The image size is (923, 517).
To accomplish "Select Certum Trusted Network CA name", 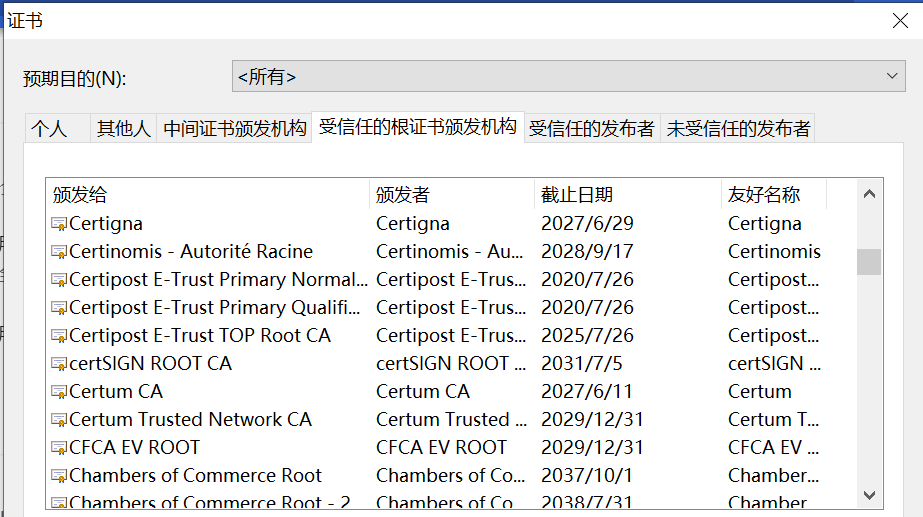I will click(190, 419).
